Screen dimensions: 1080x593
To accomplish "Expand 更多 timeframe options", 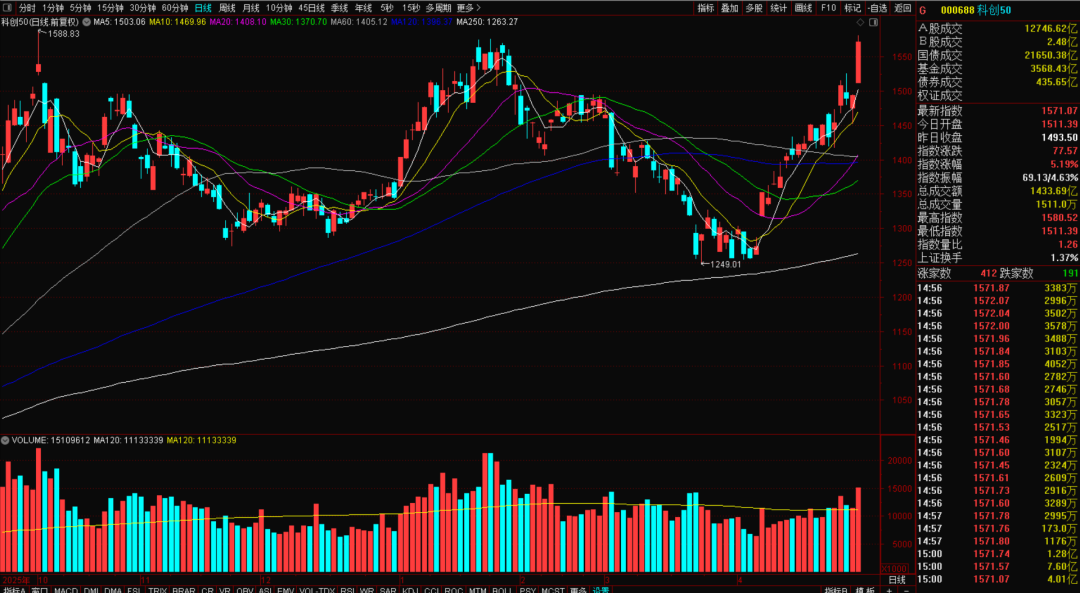I will point(467,8).
